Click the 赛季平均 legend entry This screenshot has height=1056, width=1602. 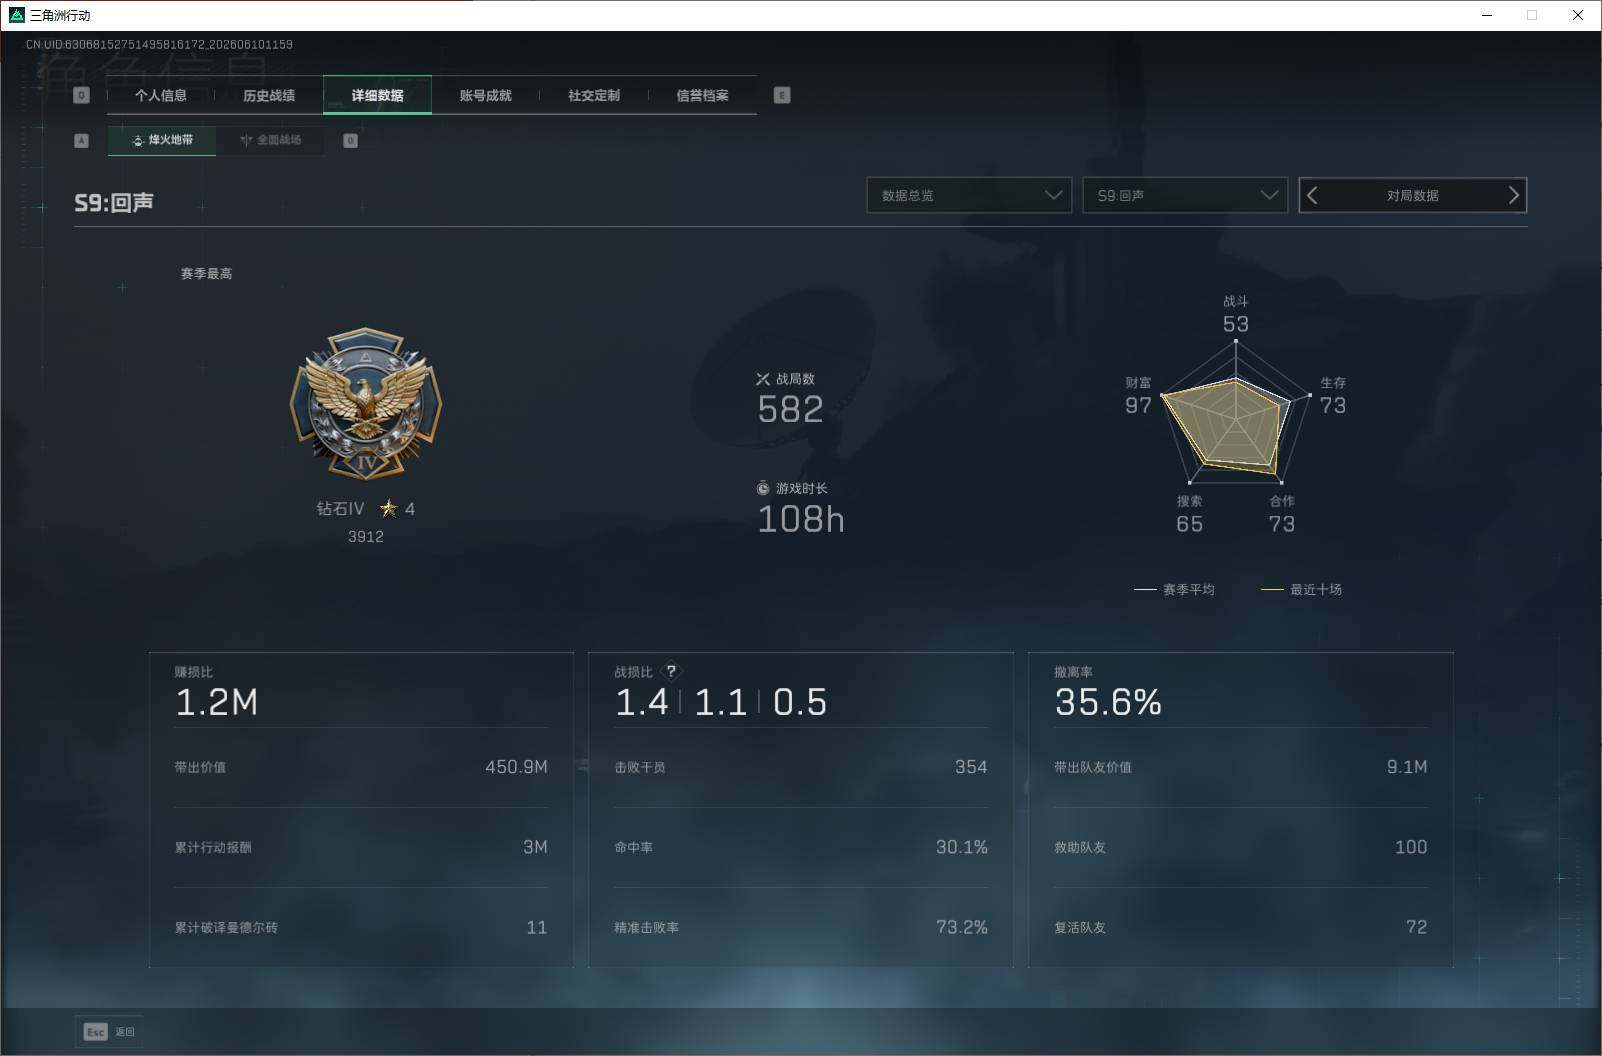[1175, 589]
